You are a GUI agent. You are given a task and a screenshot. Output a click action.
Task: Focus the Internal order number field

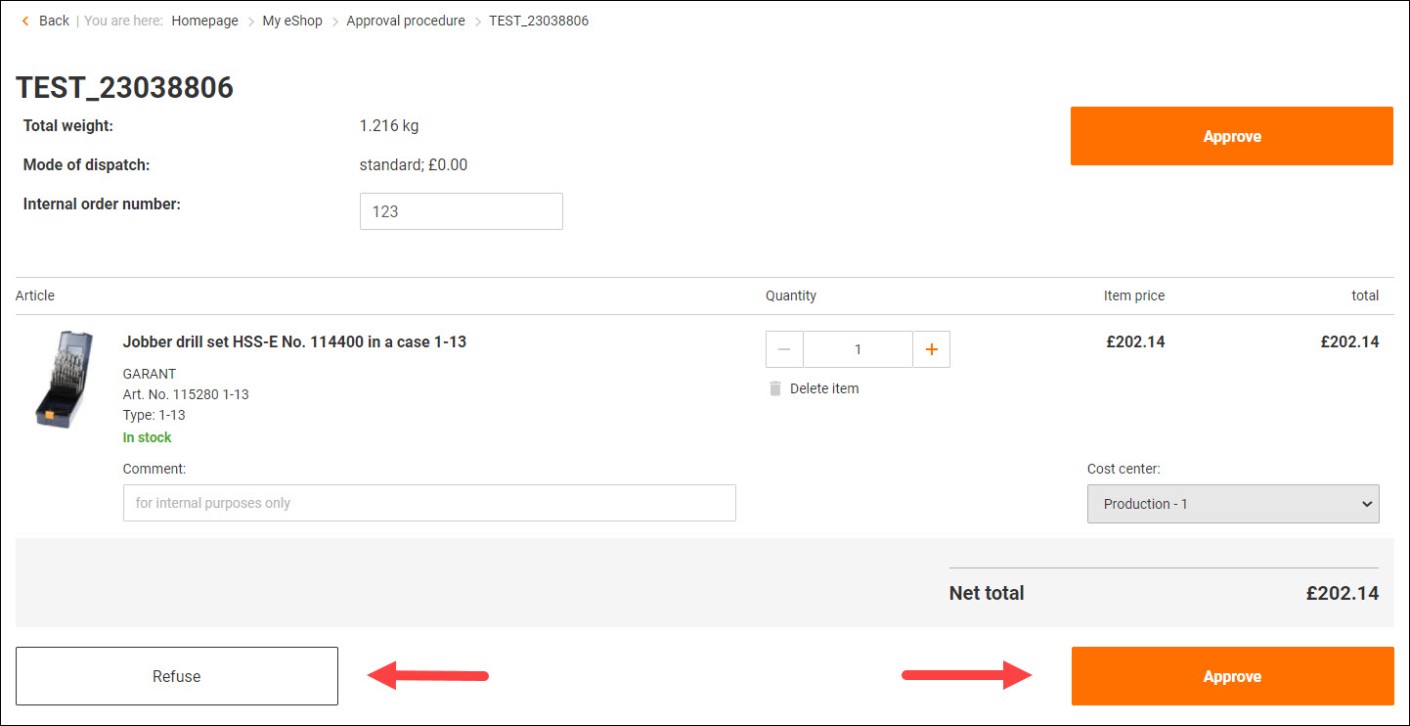[x=461, y=212]
